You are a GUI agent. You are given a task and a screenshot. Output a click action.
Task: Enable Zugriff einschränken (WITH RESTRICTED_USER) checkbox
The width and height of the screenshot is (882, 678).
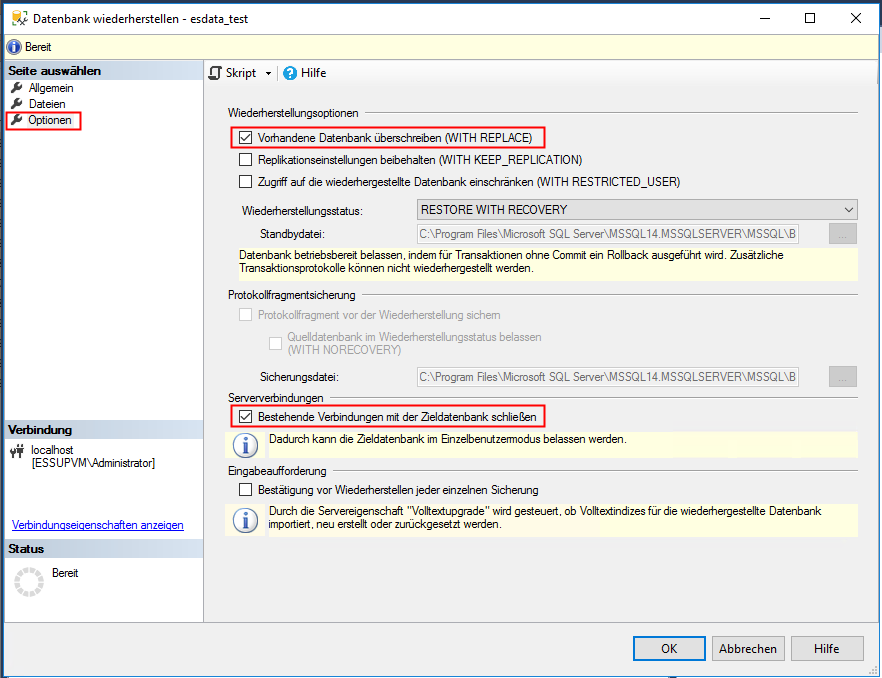(246, 181)
